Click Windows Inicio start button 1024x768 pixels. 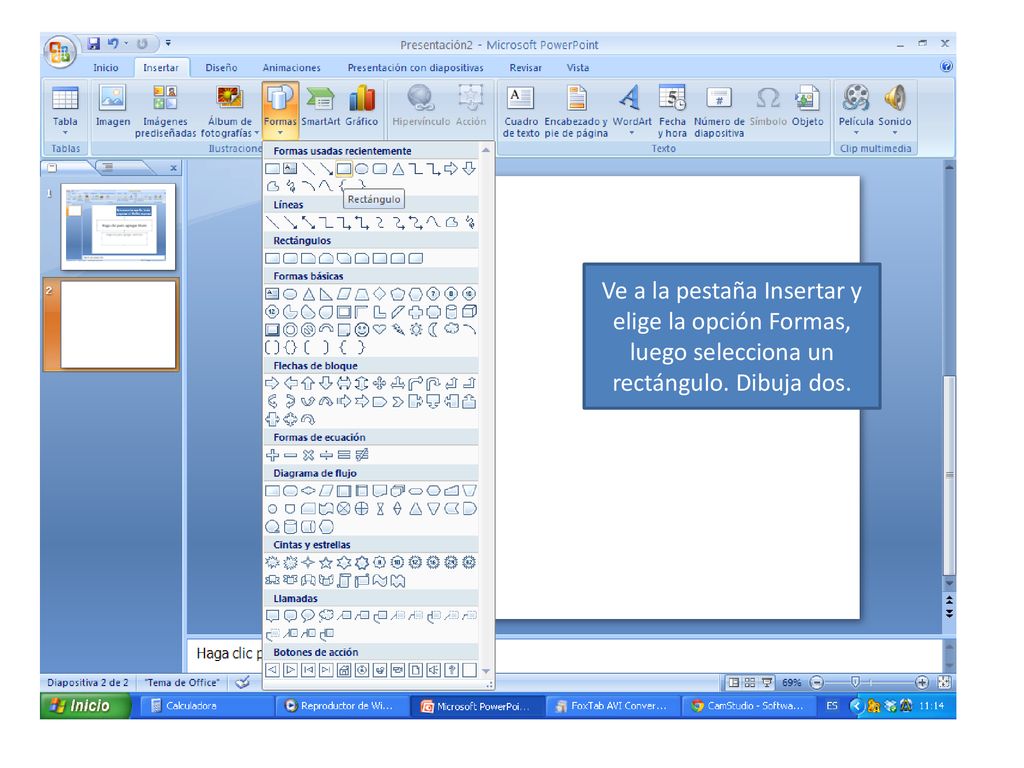86,706
